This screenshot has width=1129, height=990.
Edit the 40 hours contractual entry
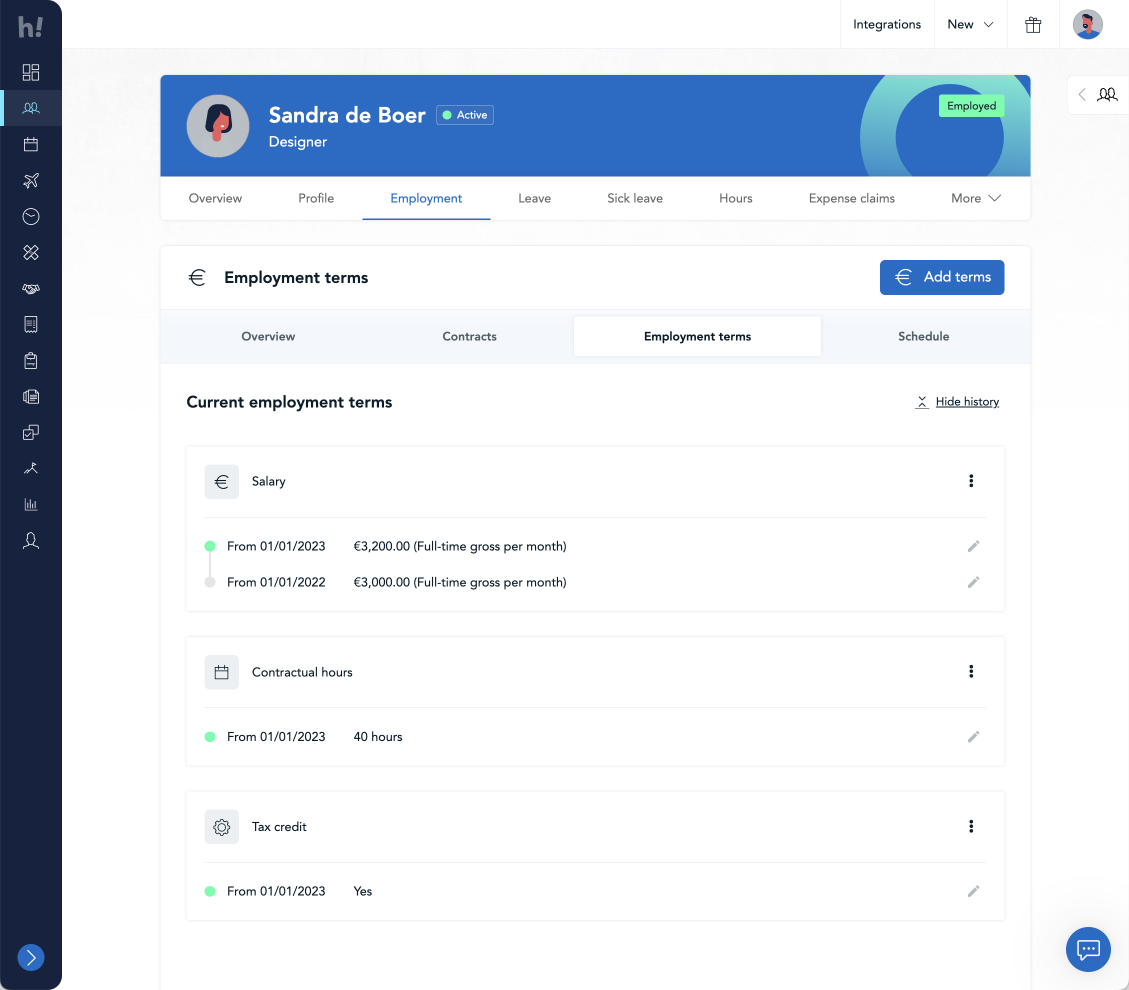point(973,737)
